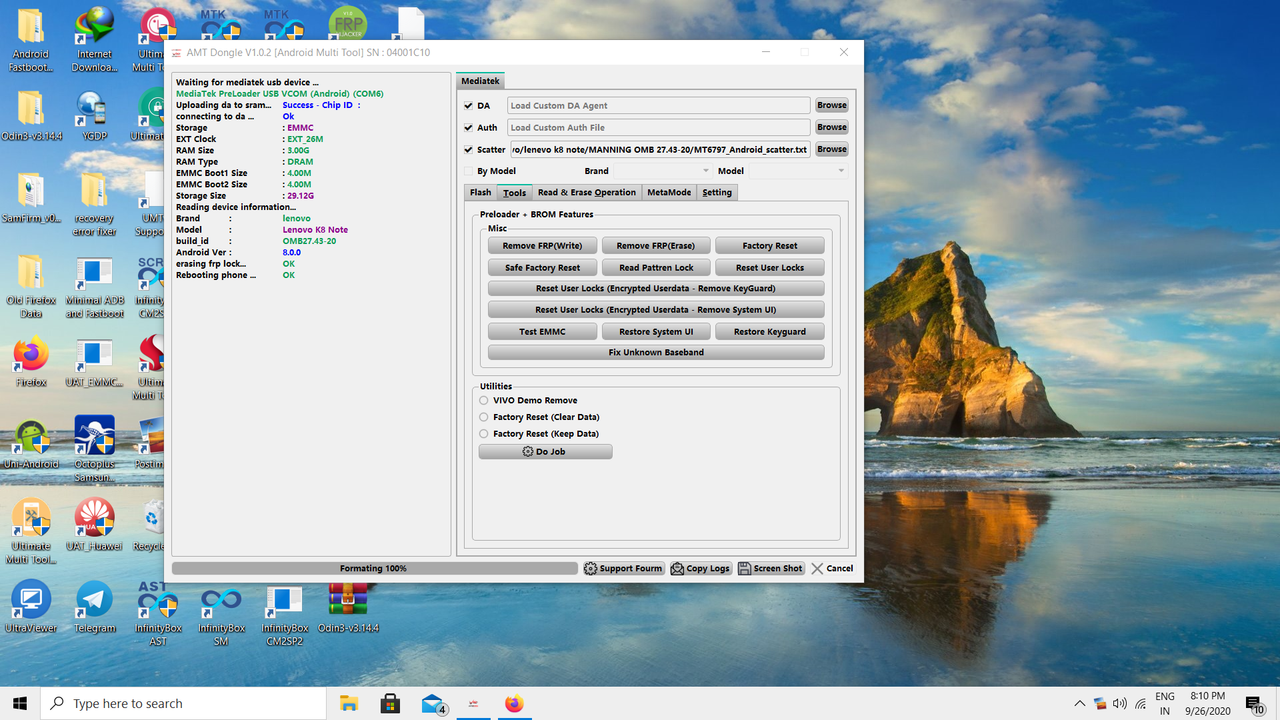Open Firefox from the taskbar
1280x720 pixels.
click(x=514, y=704)
